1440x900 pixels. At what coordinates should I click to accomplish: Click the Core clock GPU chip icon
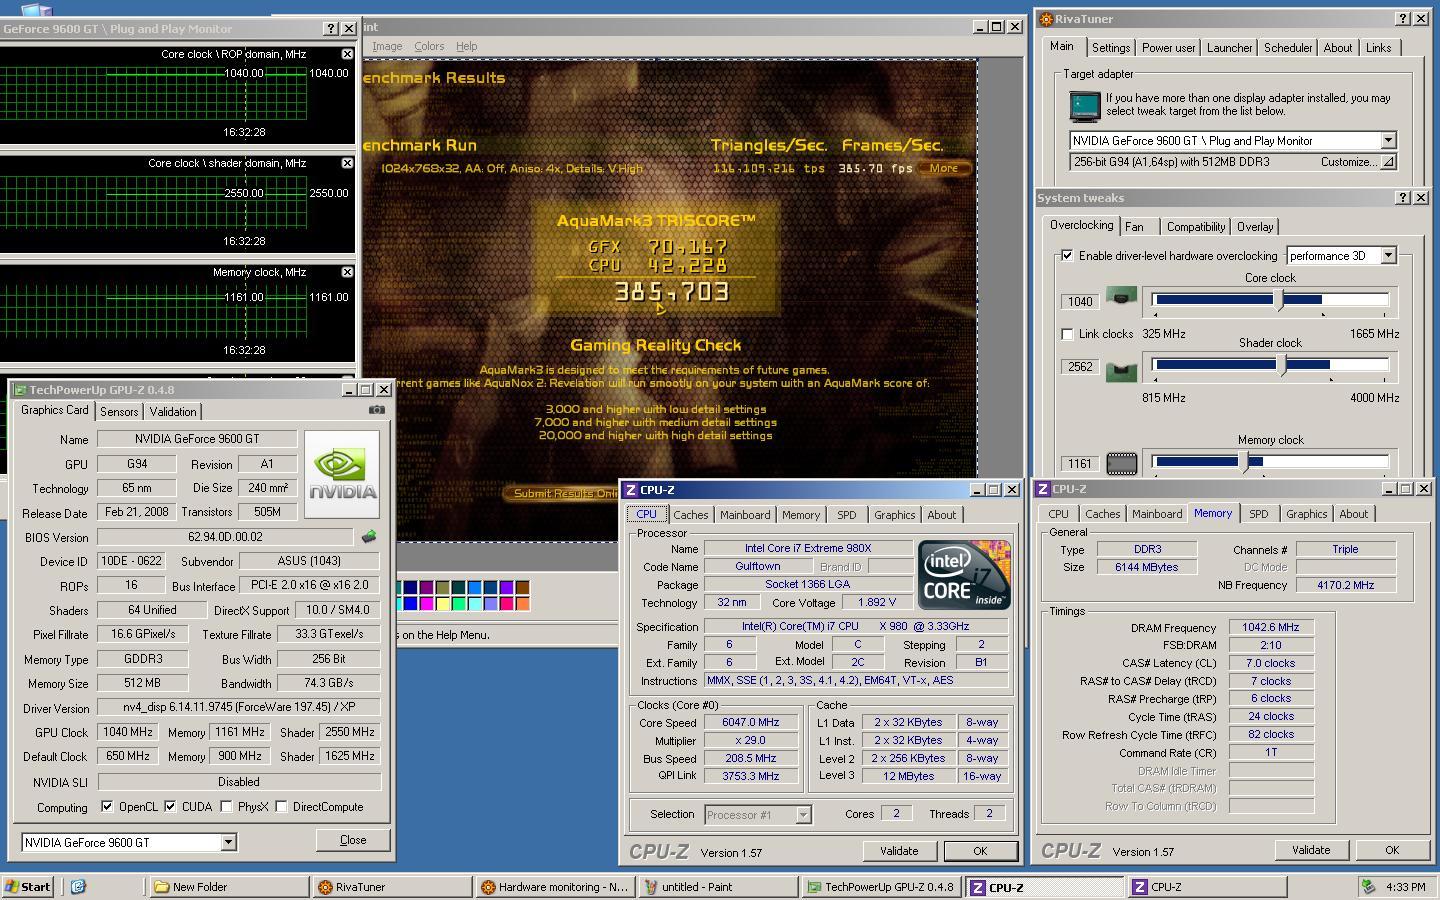1121,297
